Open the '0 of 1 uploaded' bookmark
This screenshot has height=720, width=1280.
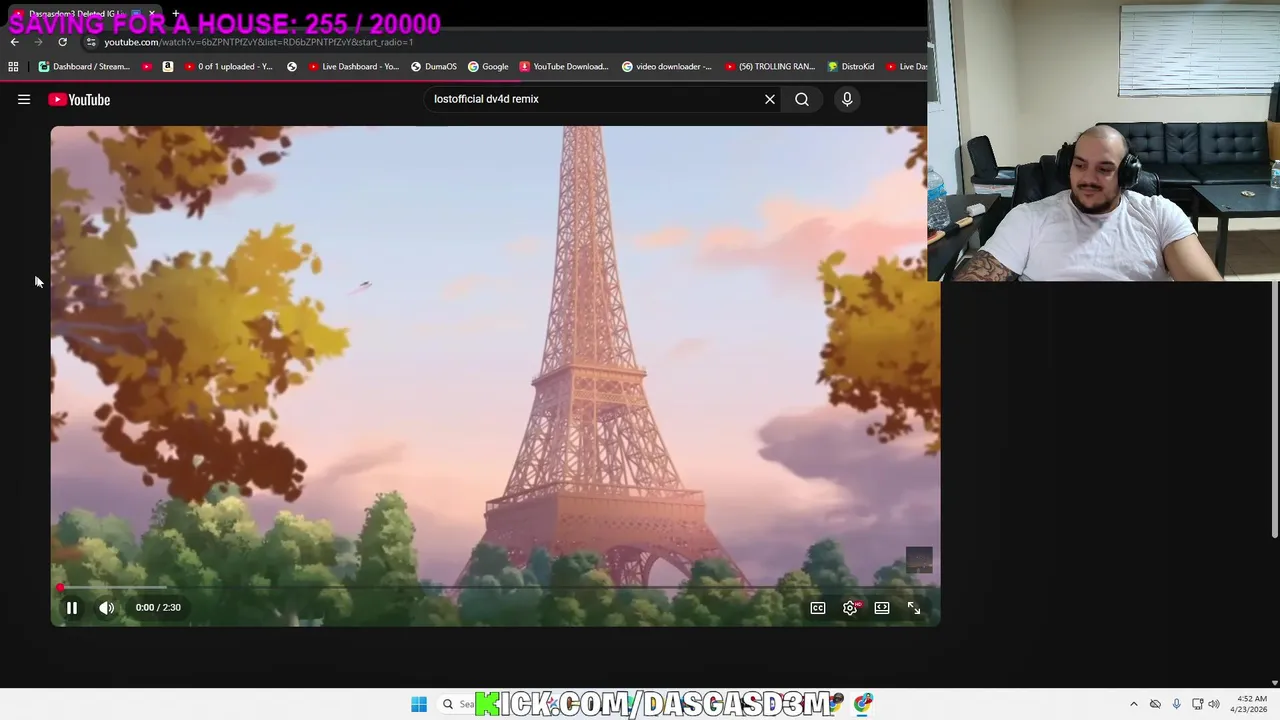click(229, 67)
